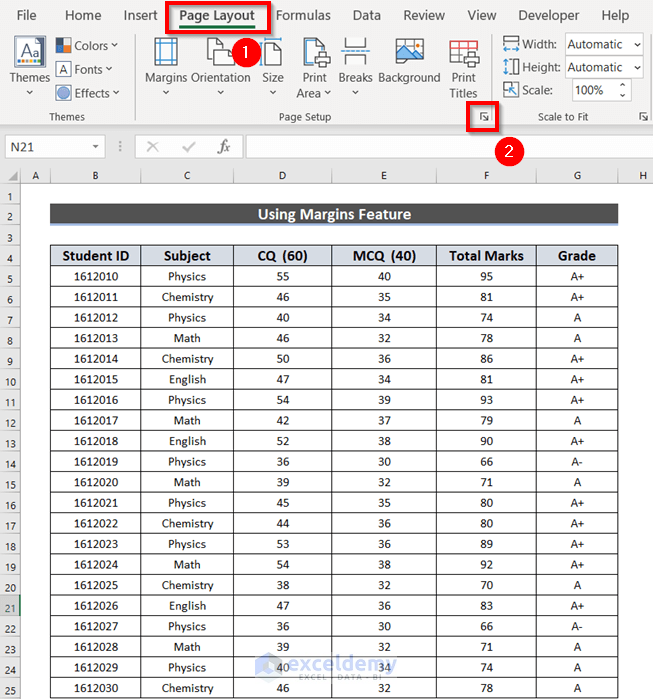Image resolution: width=653 pixels, height=699 pixels.
Task: Switch to the Developer tab
Action: coord(549,15)
